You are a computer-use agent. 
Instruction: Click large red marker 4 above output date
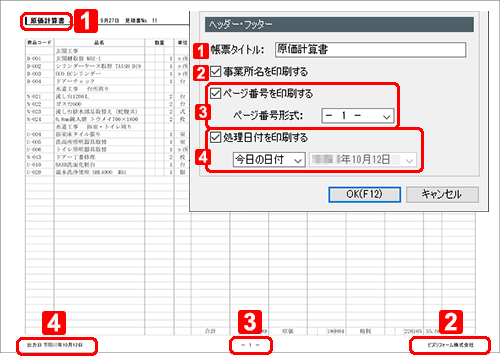click(x=54, y=323)
